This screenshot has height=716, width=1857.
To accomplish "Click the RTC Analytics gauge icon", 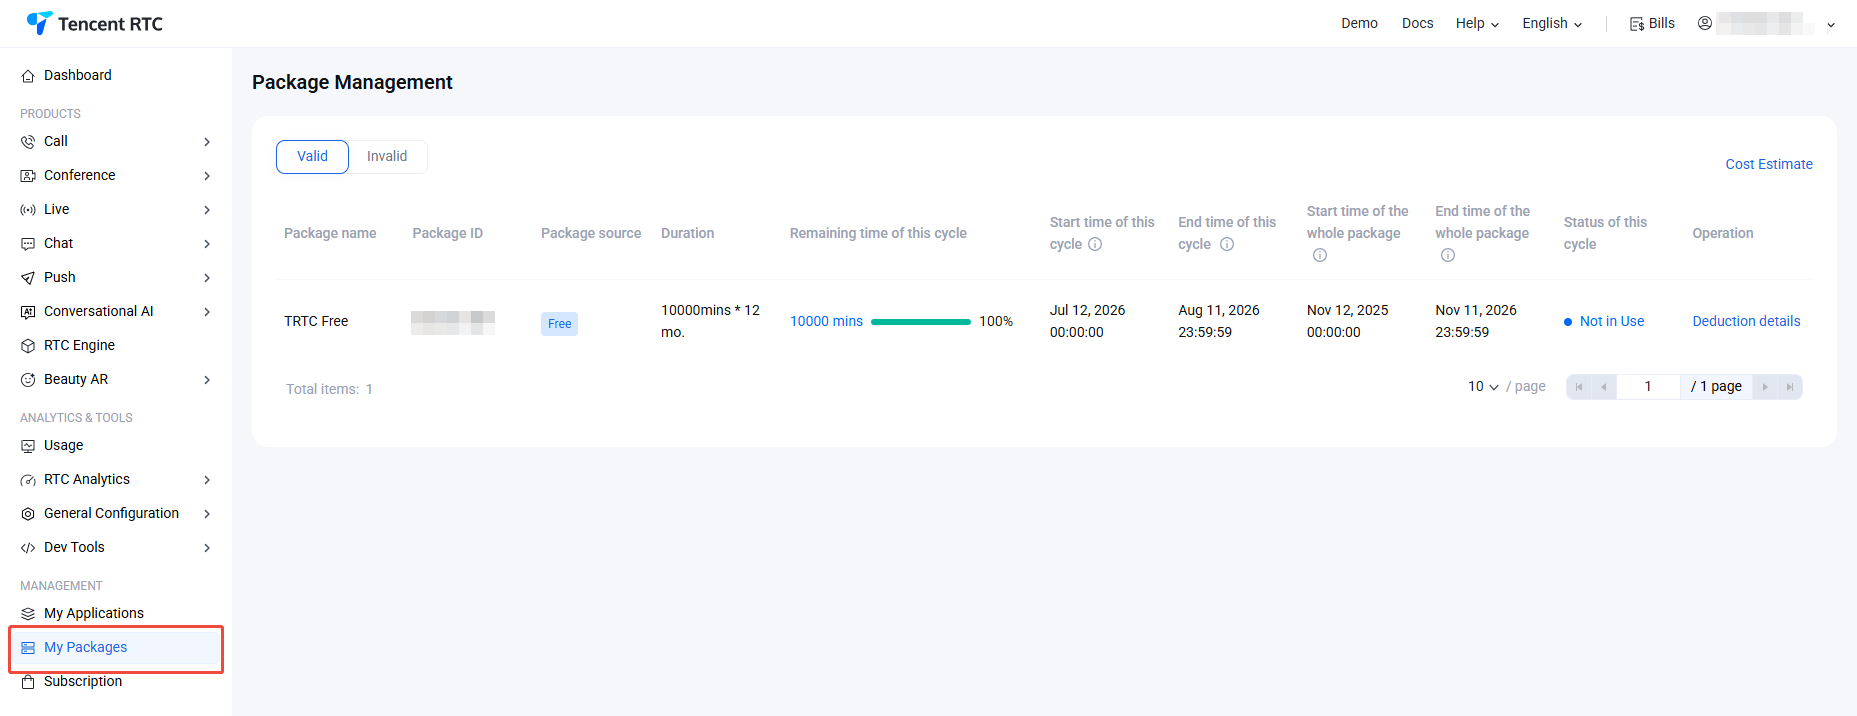I will (28, 480).
